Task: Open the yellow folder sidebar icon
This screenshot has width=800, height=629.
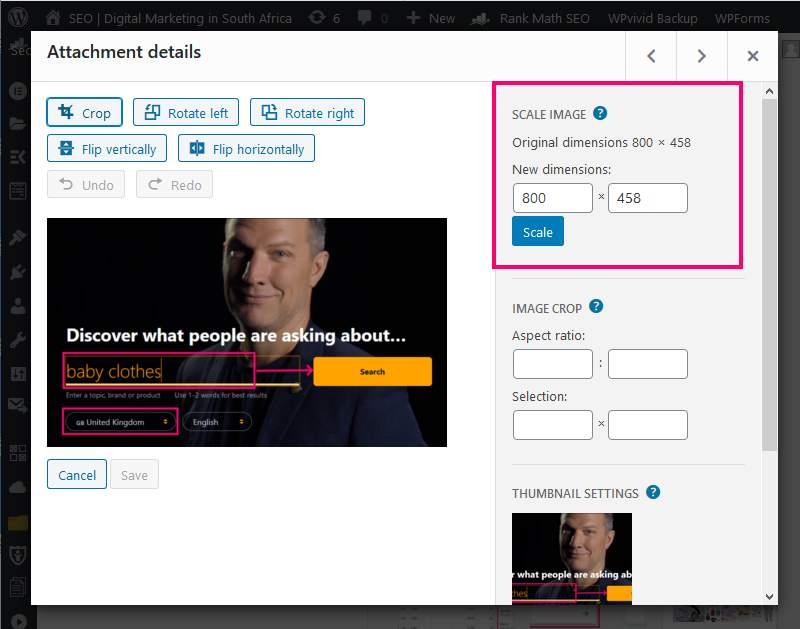Action: [x=18, y=523]
